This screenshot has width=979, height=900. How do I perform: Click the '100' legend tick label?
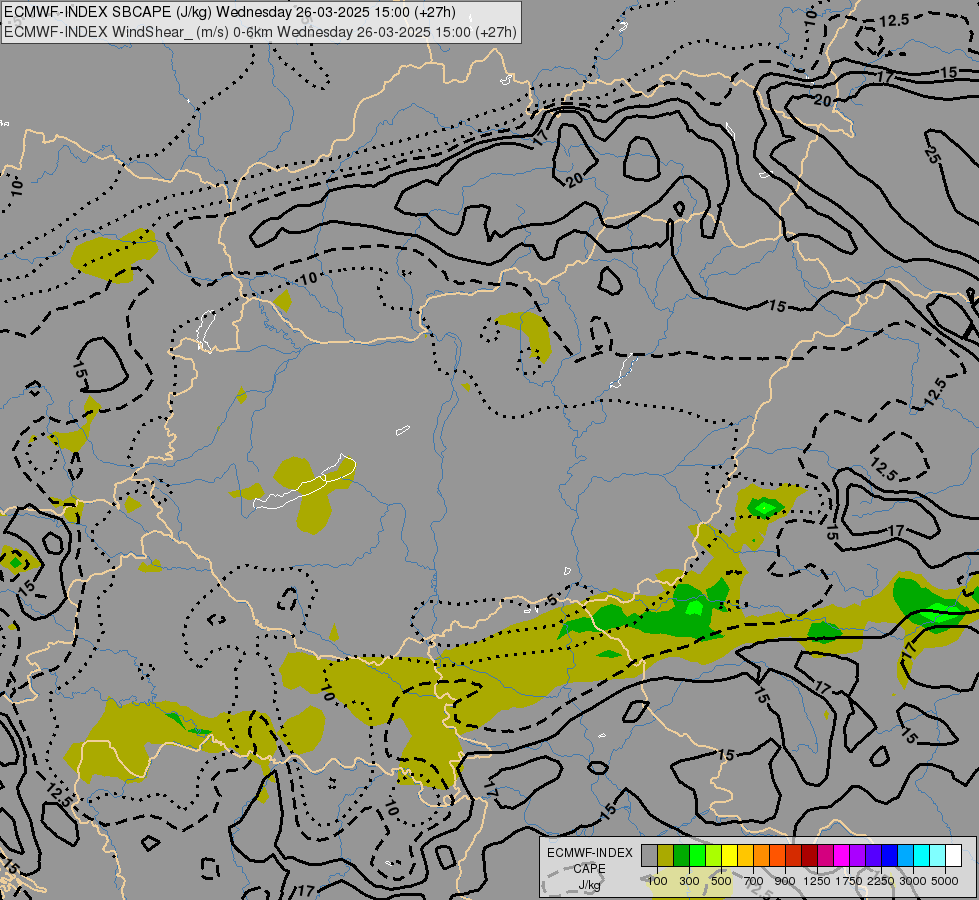click(x=657, y=881)
